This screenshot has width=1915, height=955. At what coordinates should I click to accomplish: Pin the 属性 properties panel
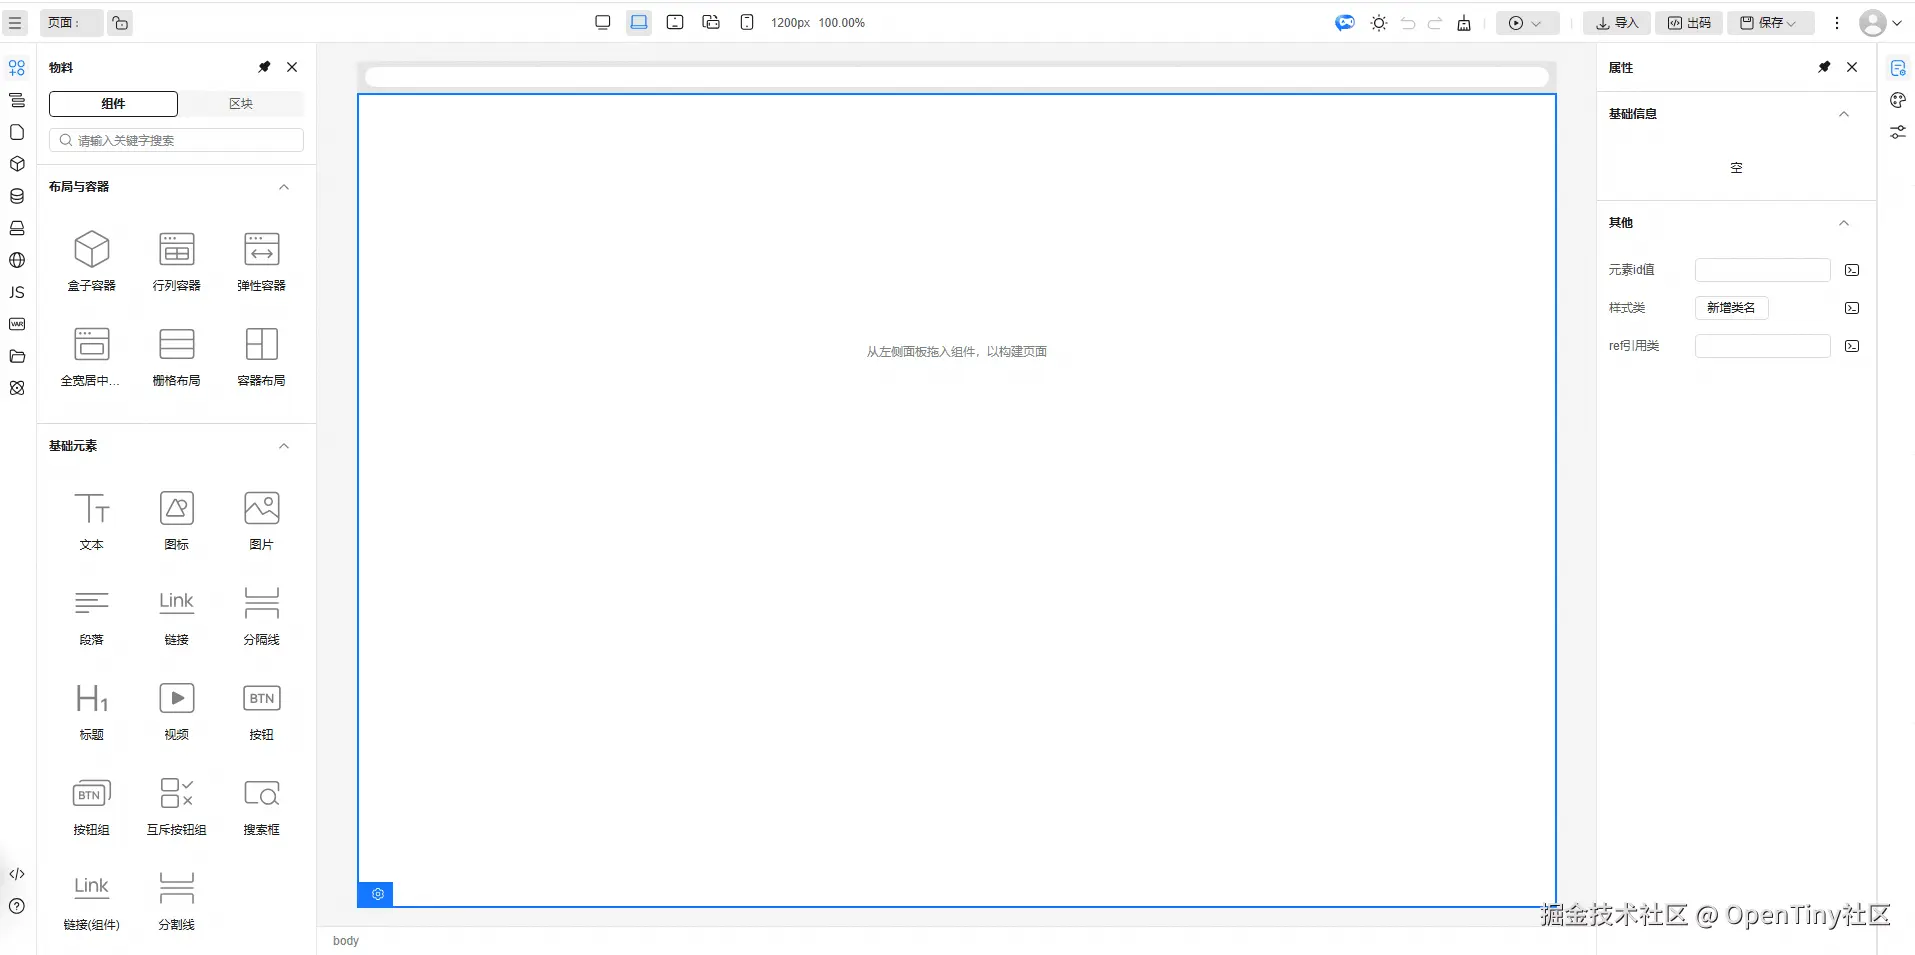1824,67
